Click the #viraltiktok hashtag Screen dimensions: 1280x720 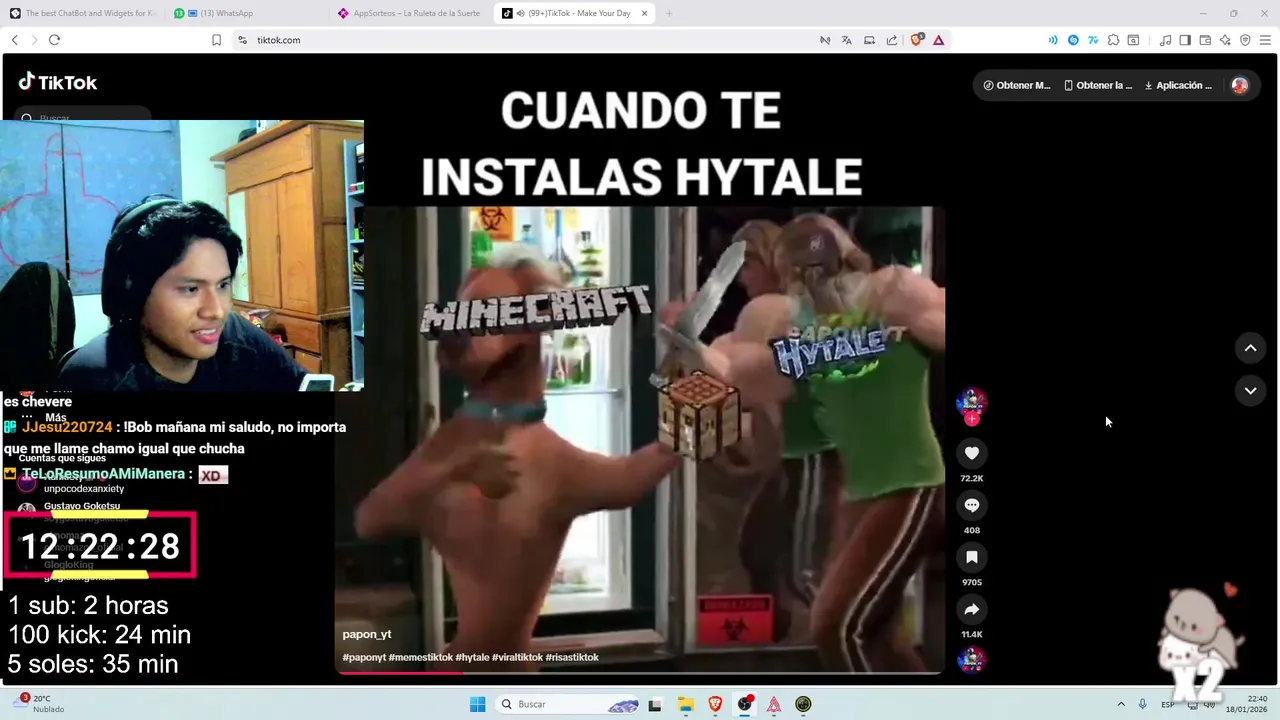coord(517,657)
